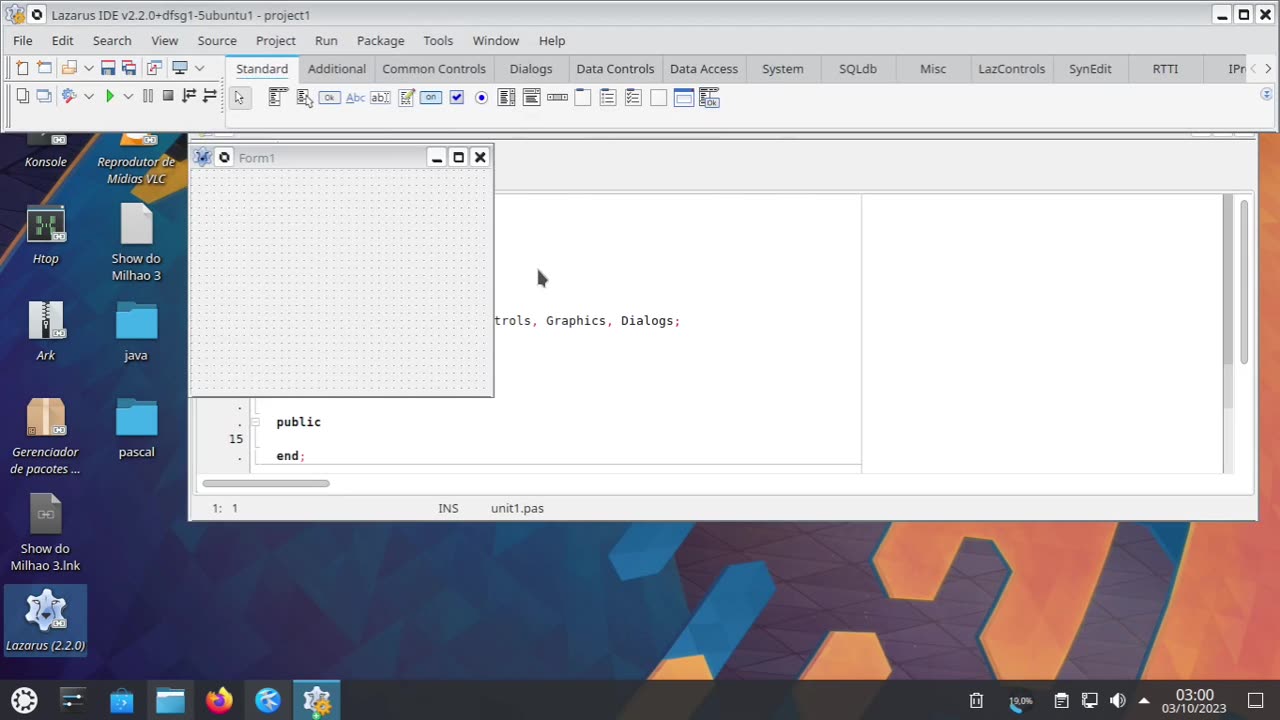Expand hidden system tray icons arrow
Image resolution: width=1280 pixels, height=720 pixels.
point(1144,700)
